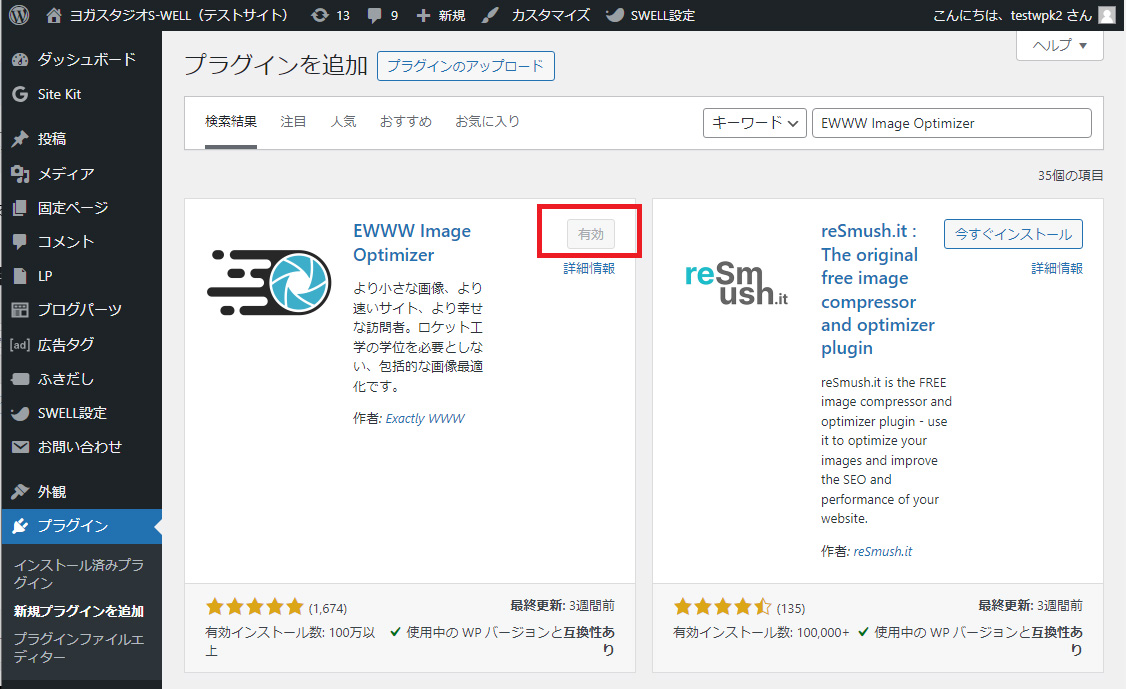Click the コメント bubble icon in sidebar
Screen dimensions: 1127x689
point(20,242)
